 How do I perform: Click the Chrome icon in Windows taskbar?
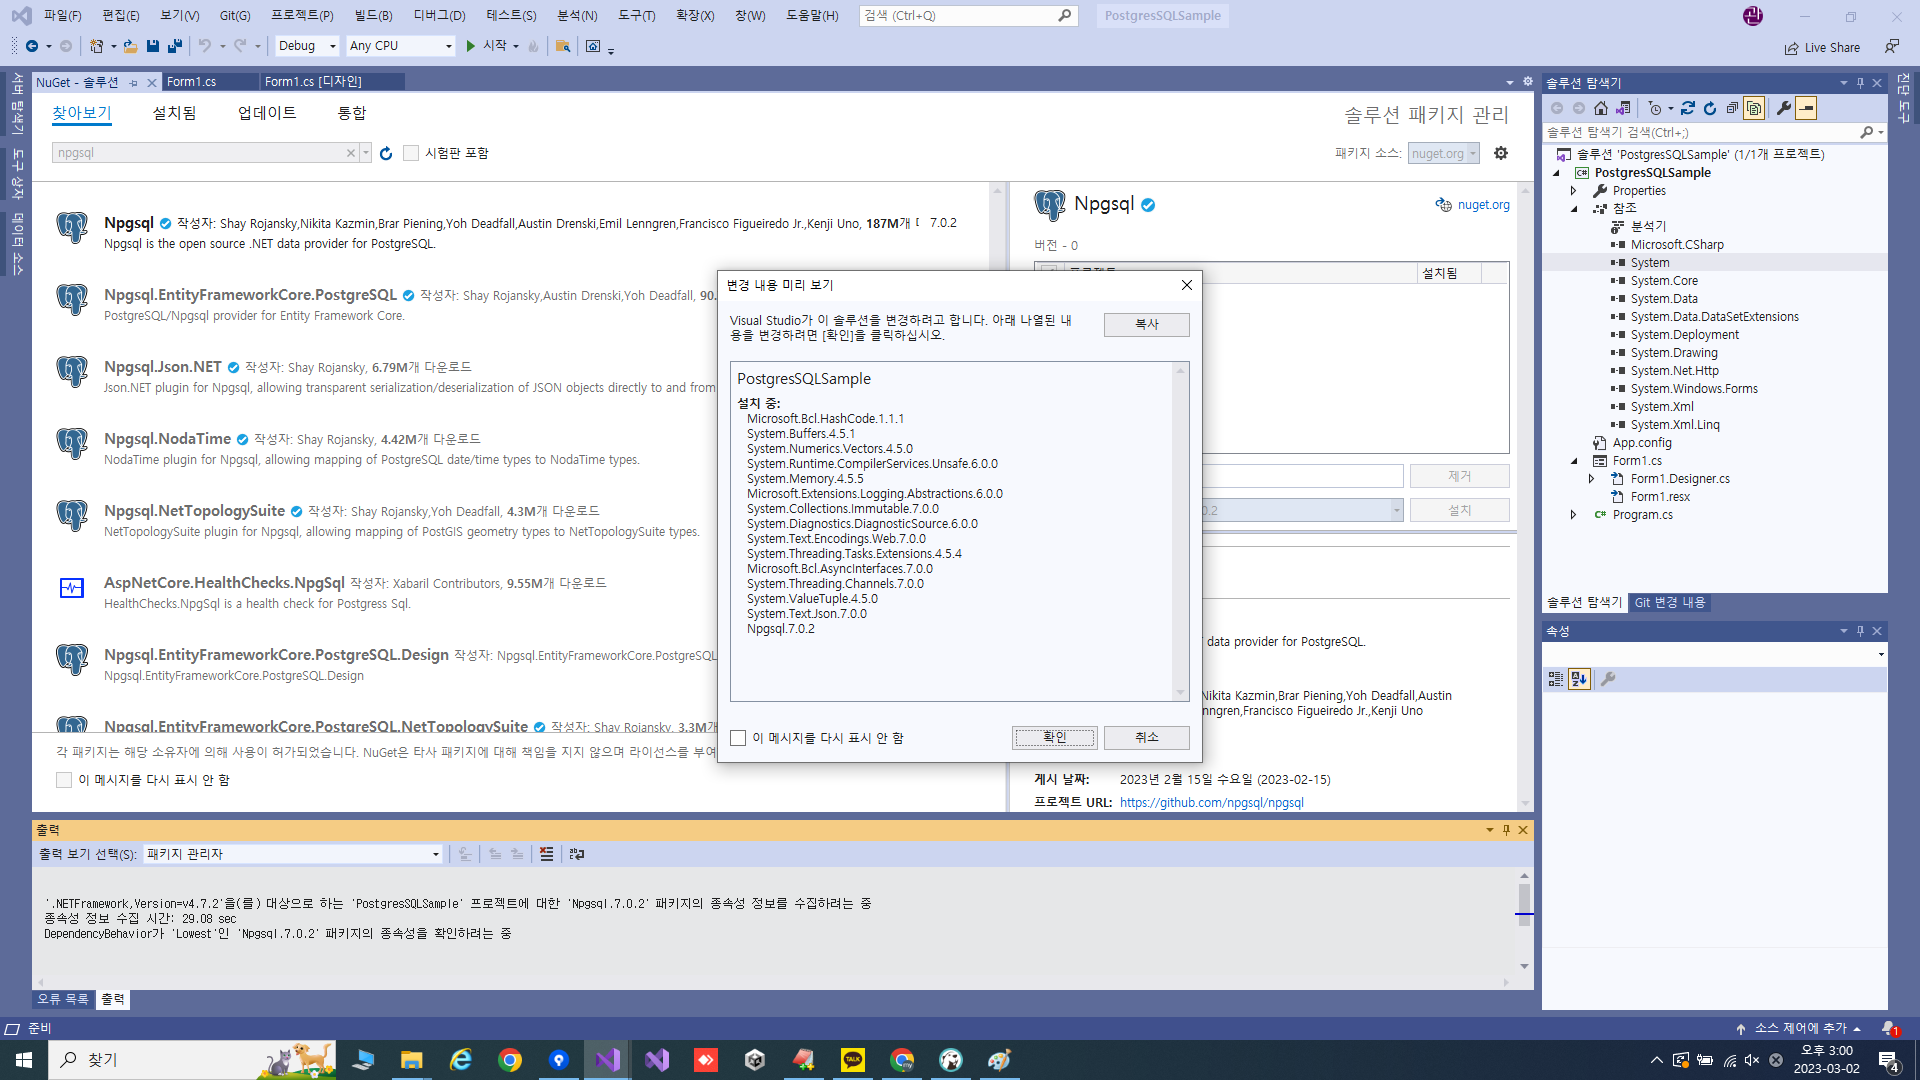(x=510, y=1060)
